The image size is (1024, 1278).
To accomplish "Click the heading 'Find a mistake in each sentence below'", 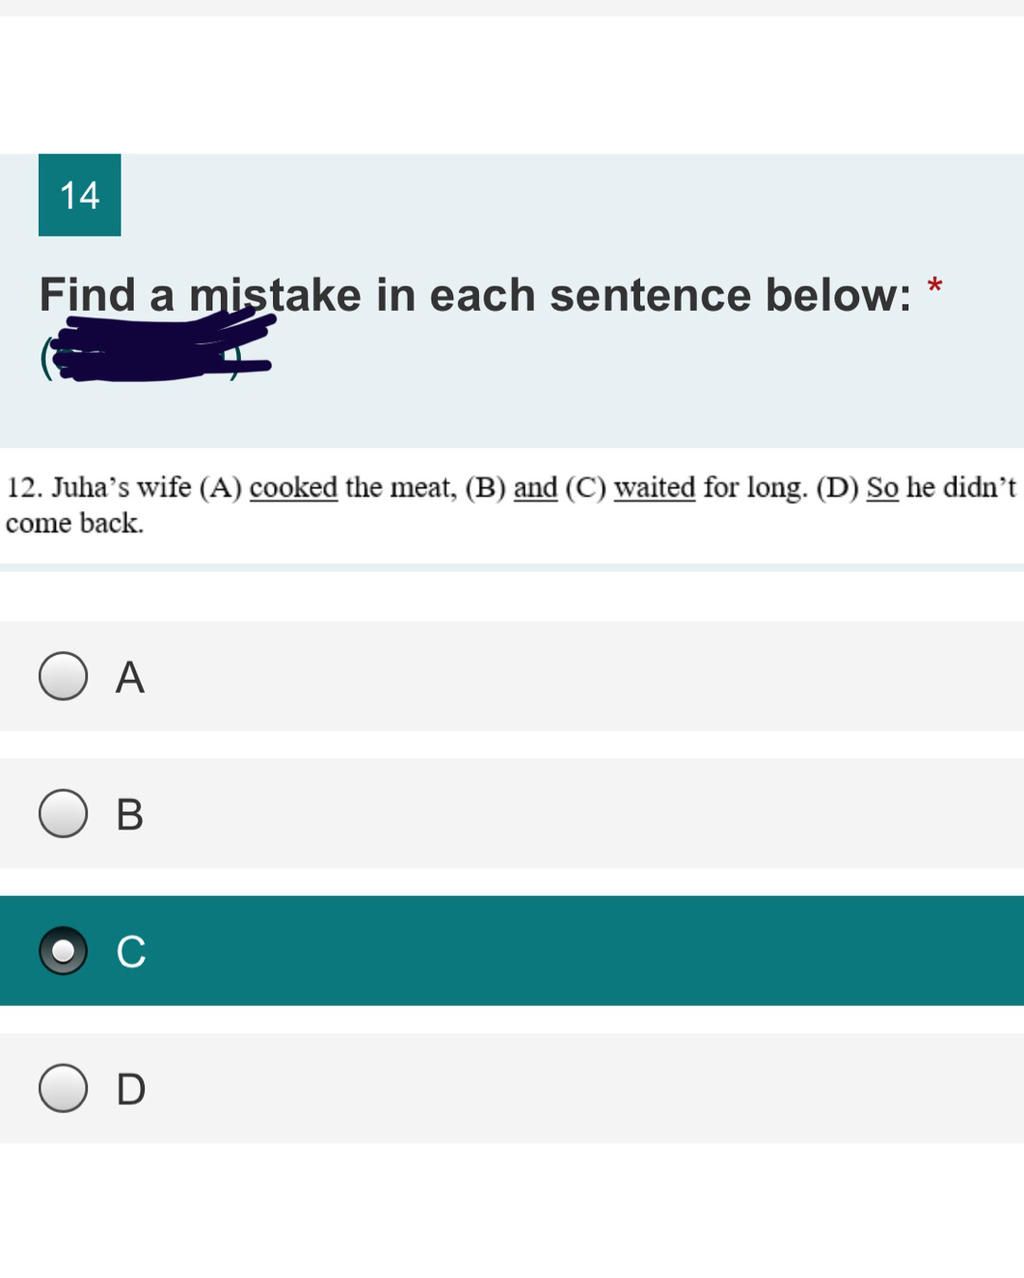I will [475, 295].
